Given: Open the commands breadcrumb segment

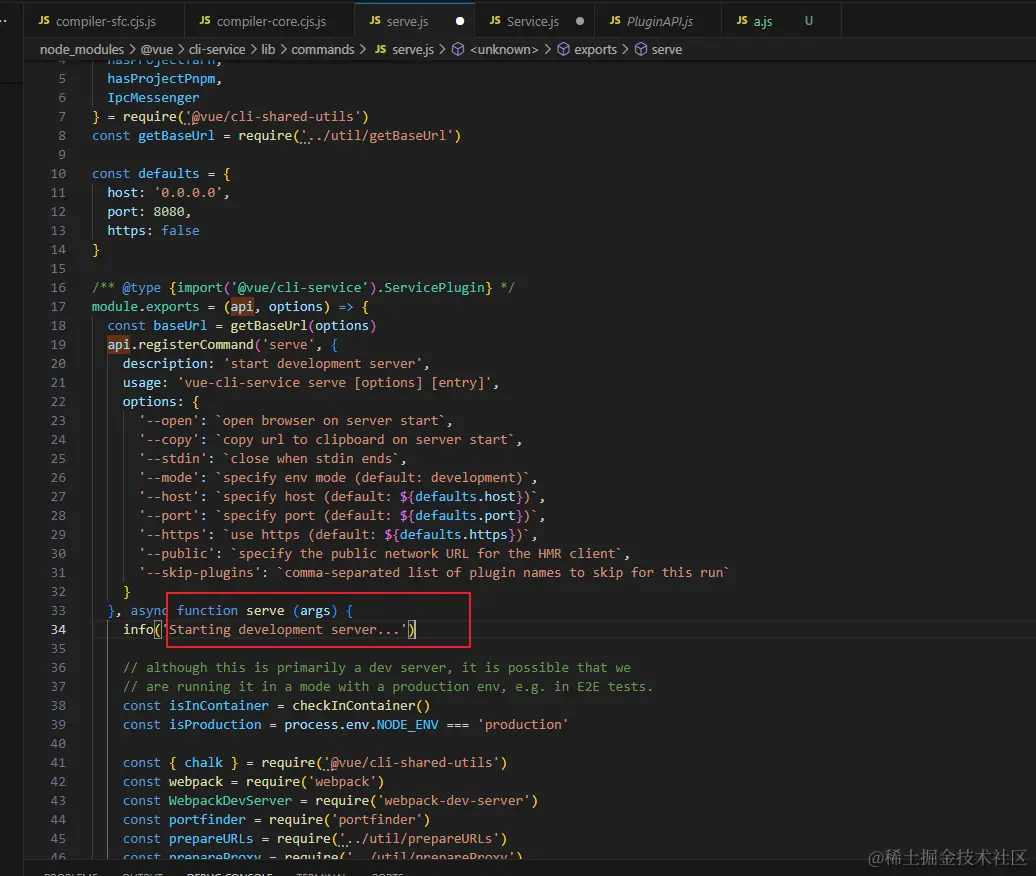Looking at the screenshot, I should click(322, 50).
